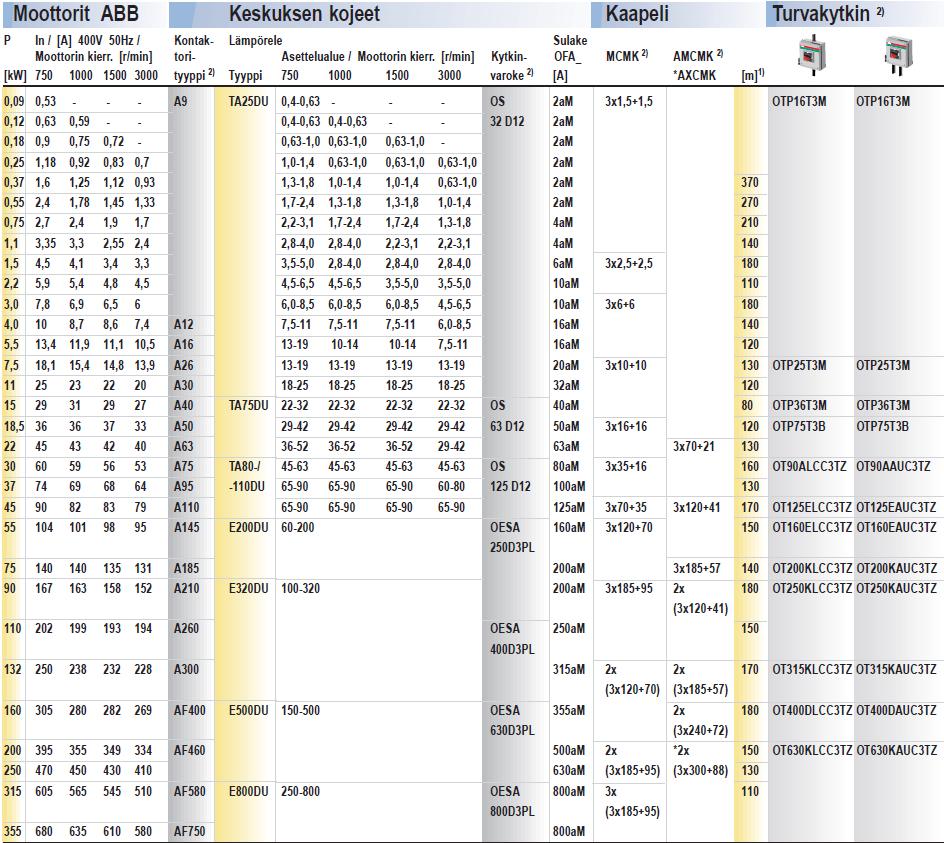Image resolution: width=944 pixels, height=843 pixels.
Task: Select the setting range '60-200'
Action: tap(298, 527)
